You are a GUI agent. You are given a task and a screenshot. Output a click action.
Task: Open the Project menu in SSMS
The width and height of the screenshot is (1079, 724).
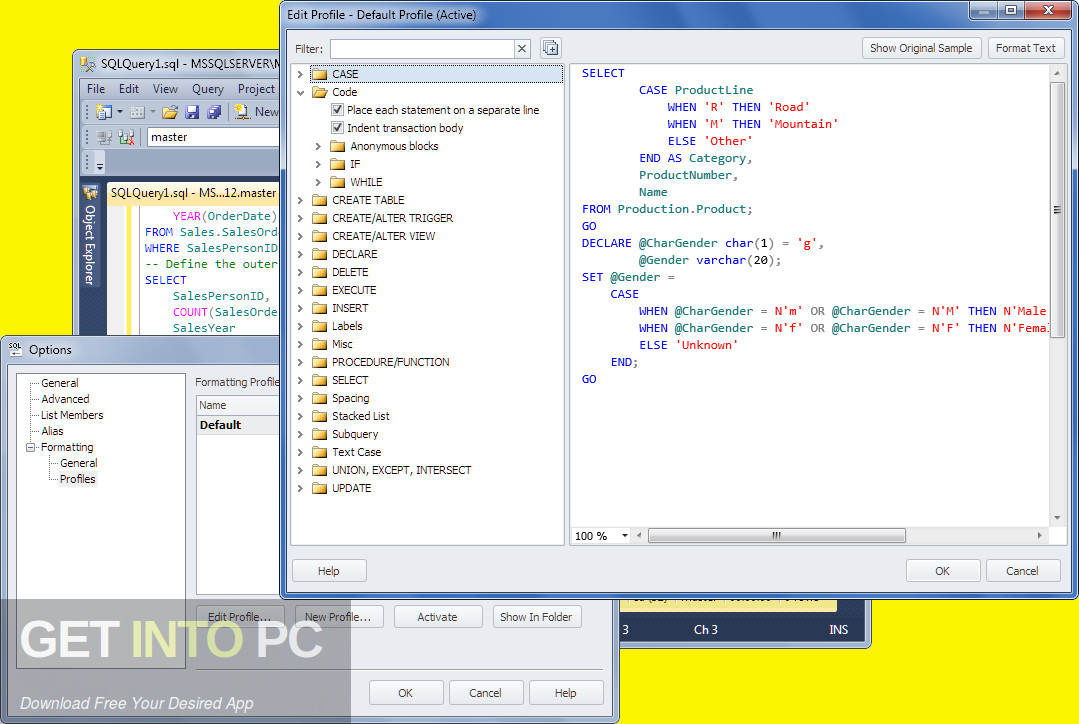point(256,89)
